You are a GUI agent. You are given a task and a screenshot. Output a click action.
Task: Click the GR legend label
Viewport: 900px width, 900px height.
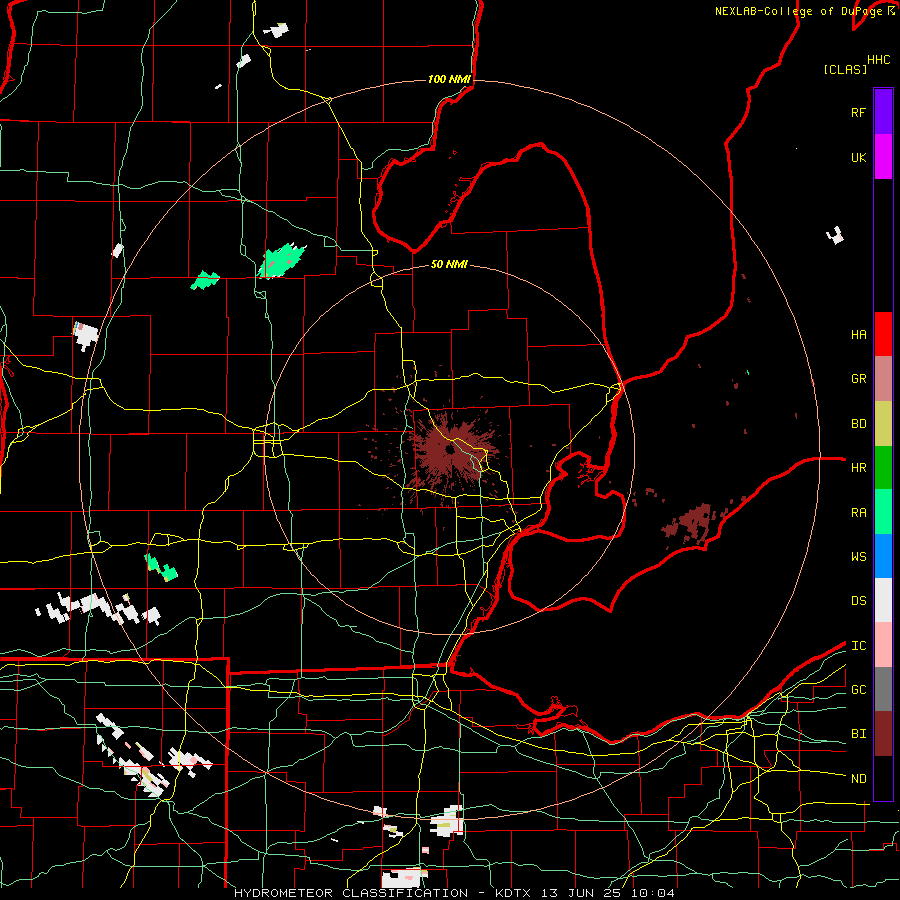tap(858, 379)
